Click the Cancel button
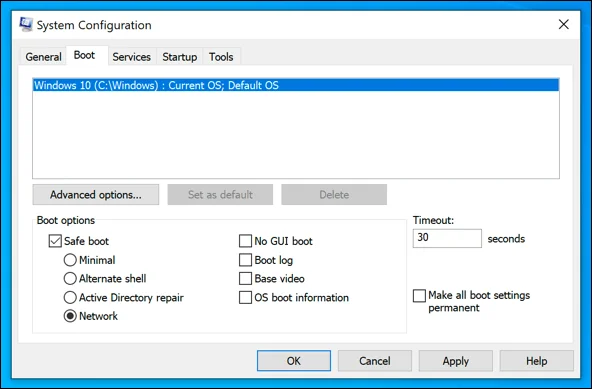 pos(375,361)
